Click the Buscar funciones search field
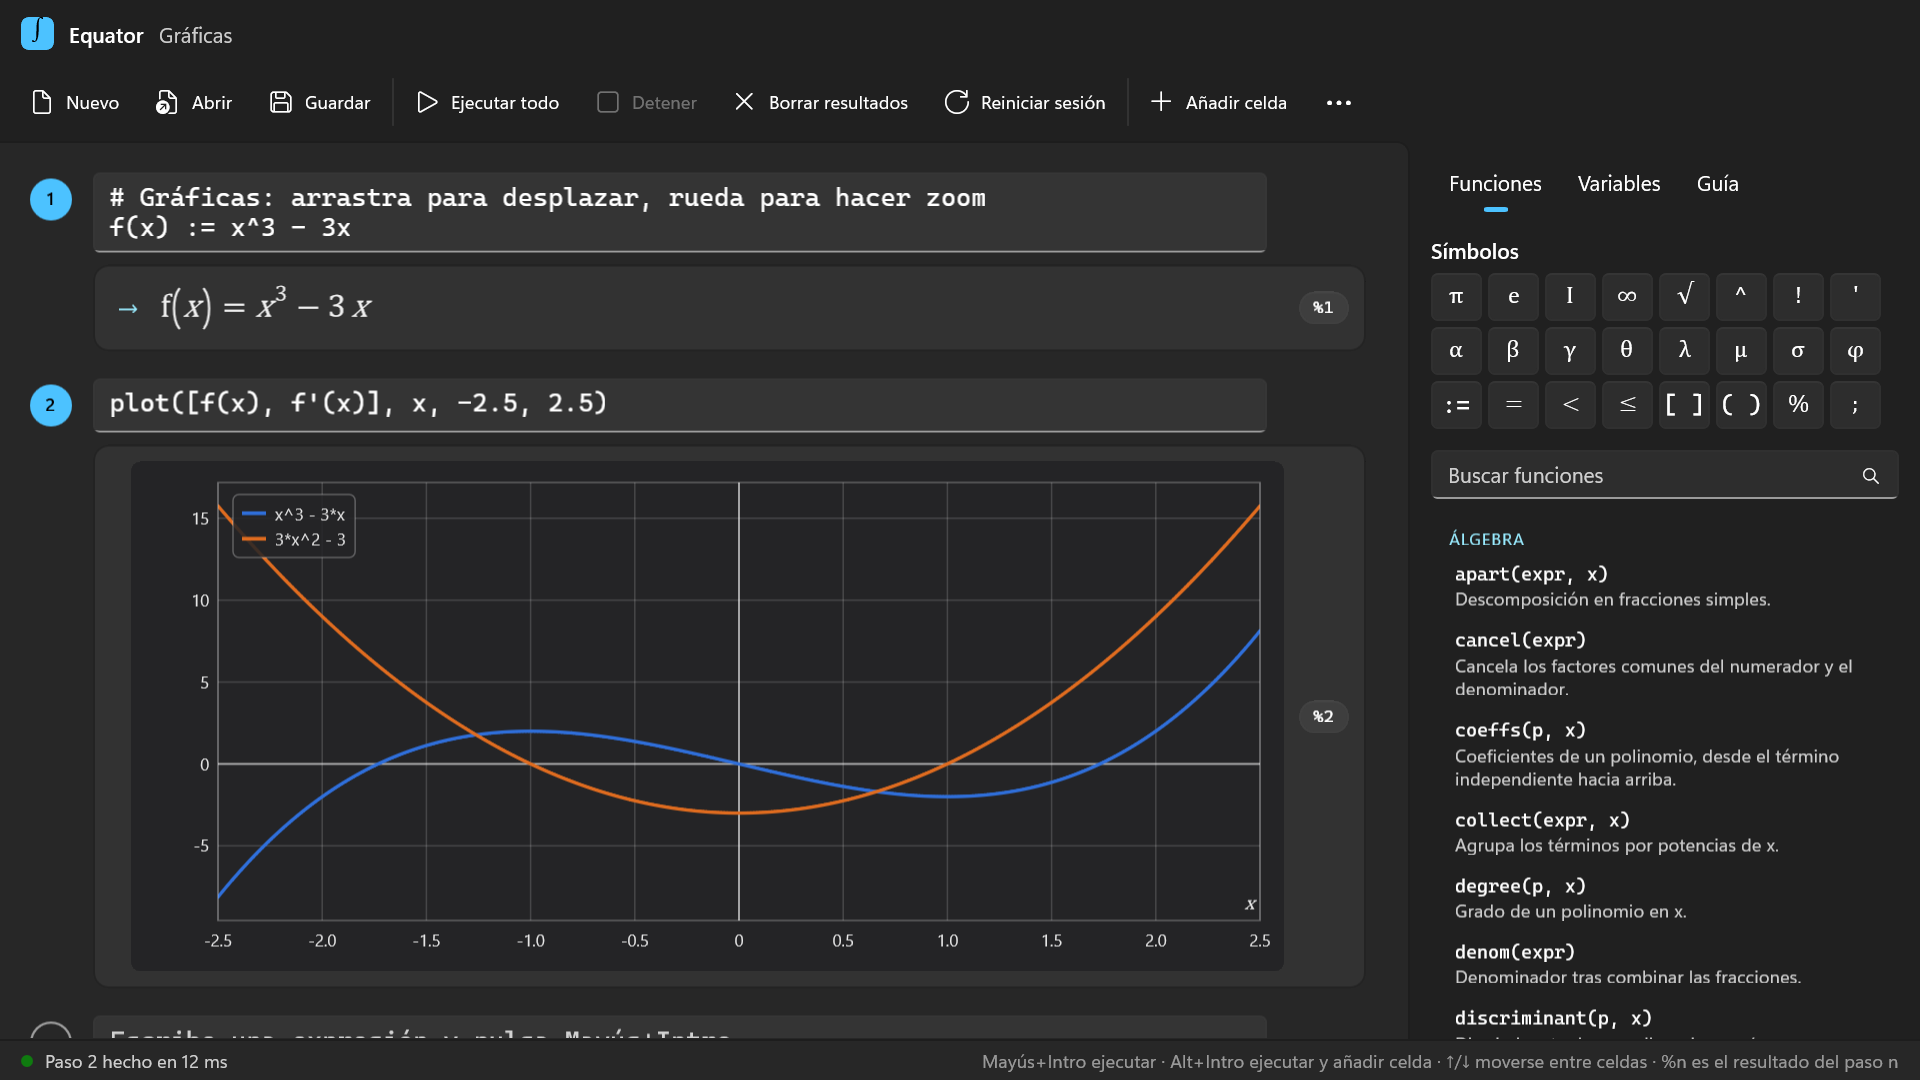The width and height of the screenshot is (1920, 1080). coord(1664,475)
